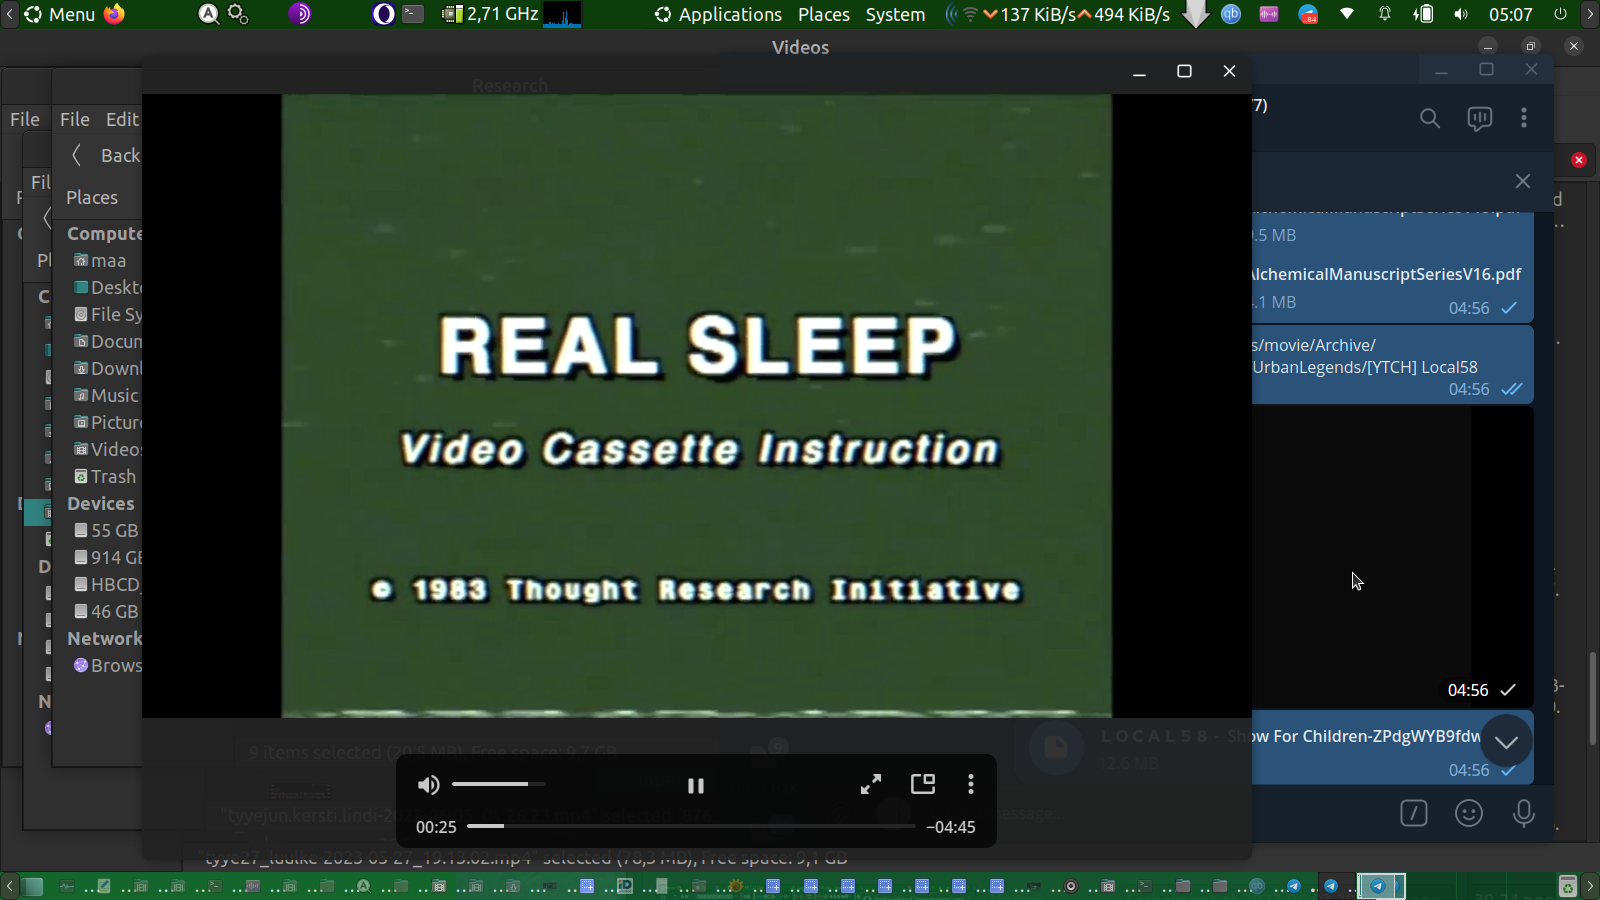Image resolution: width=1600 pixels, height=900 pixels.
Task: Open the Places menu in top panel
Action: pos(824,14)
